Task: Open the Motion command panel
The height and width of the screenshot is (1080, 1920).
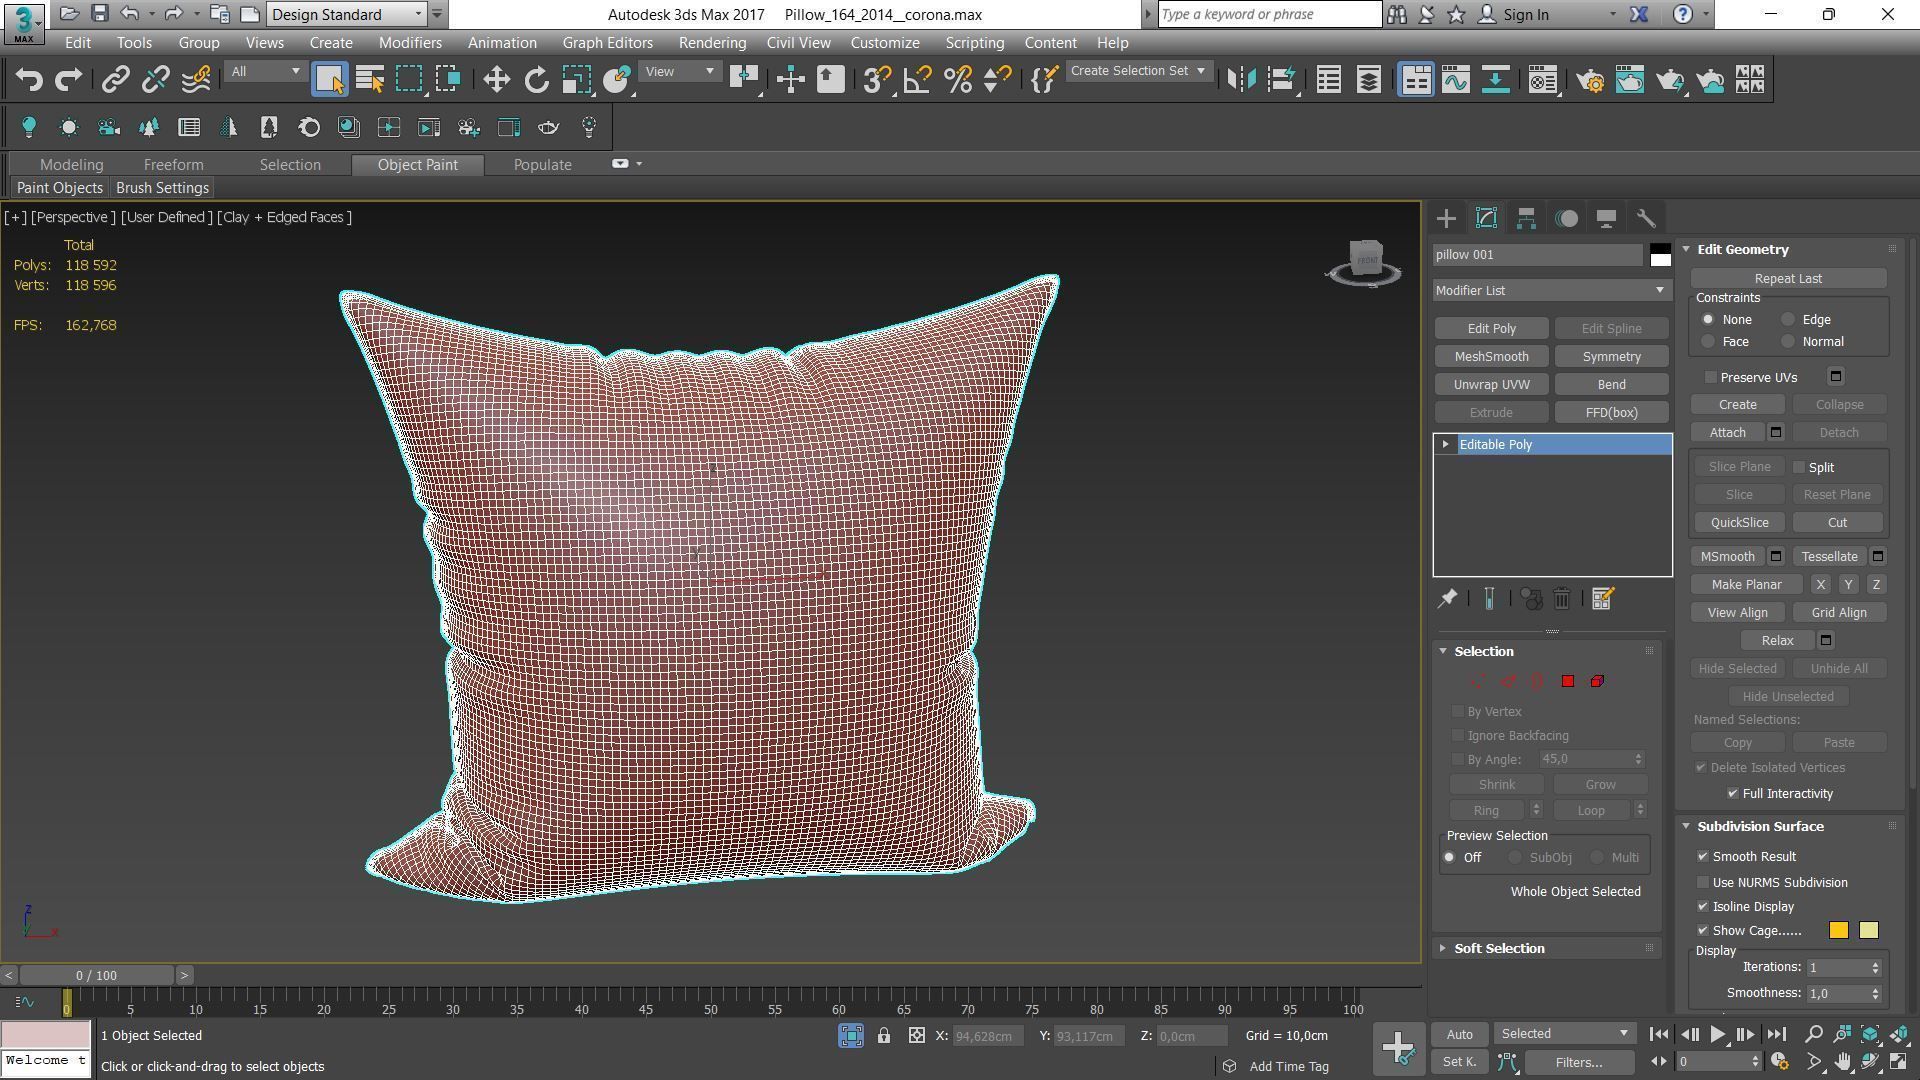Action: 1566,218
